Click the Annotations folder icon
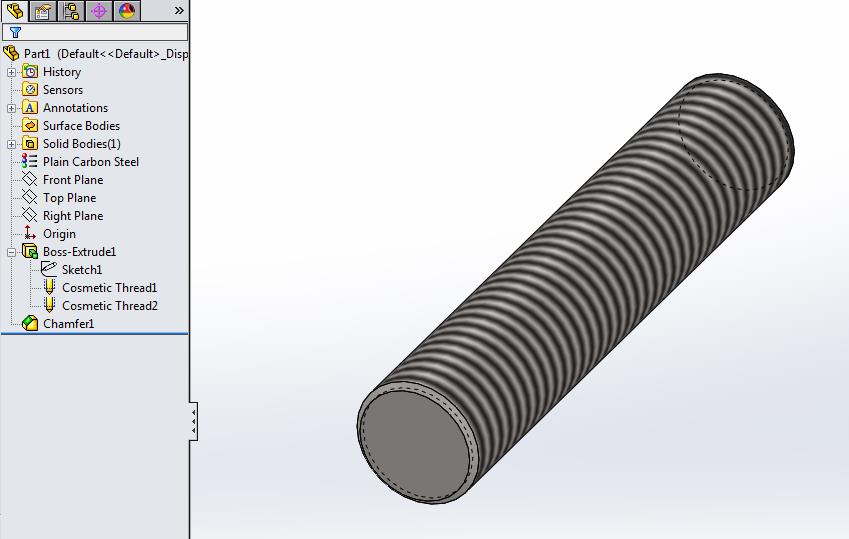The image size is (849, 539). click(30, 108)
